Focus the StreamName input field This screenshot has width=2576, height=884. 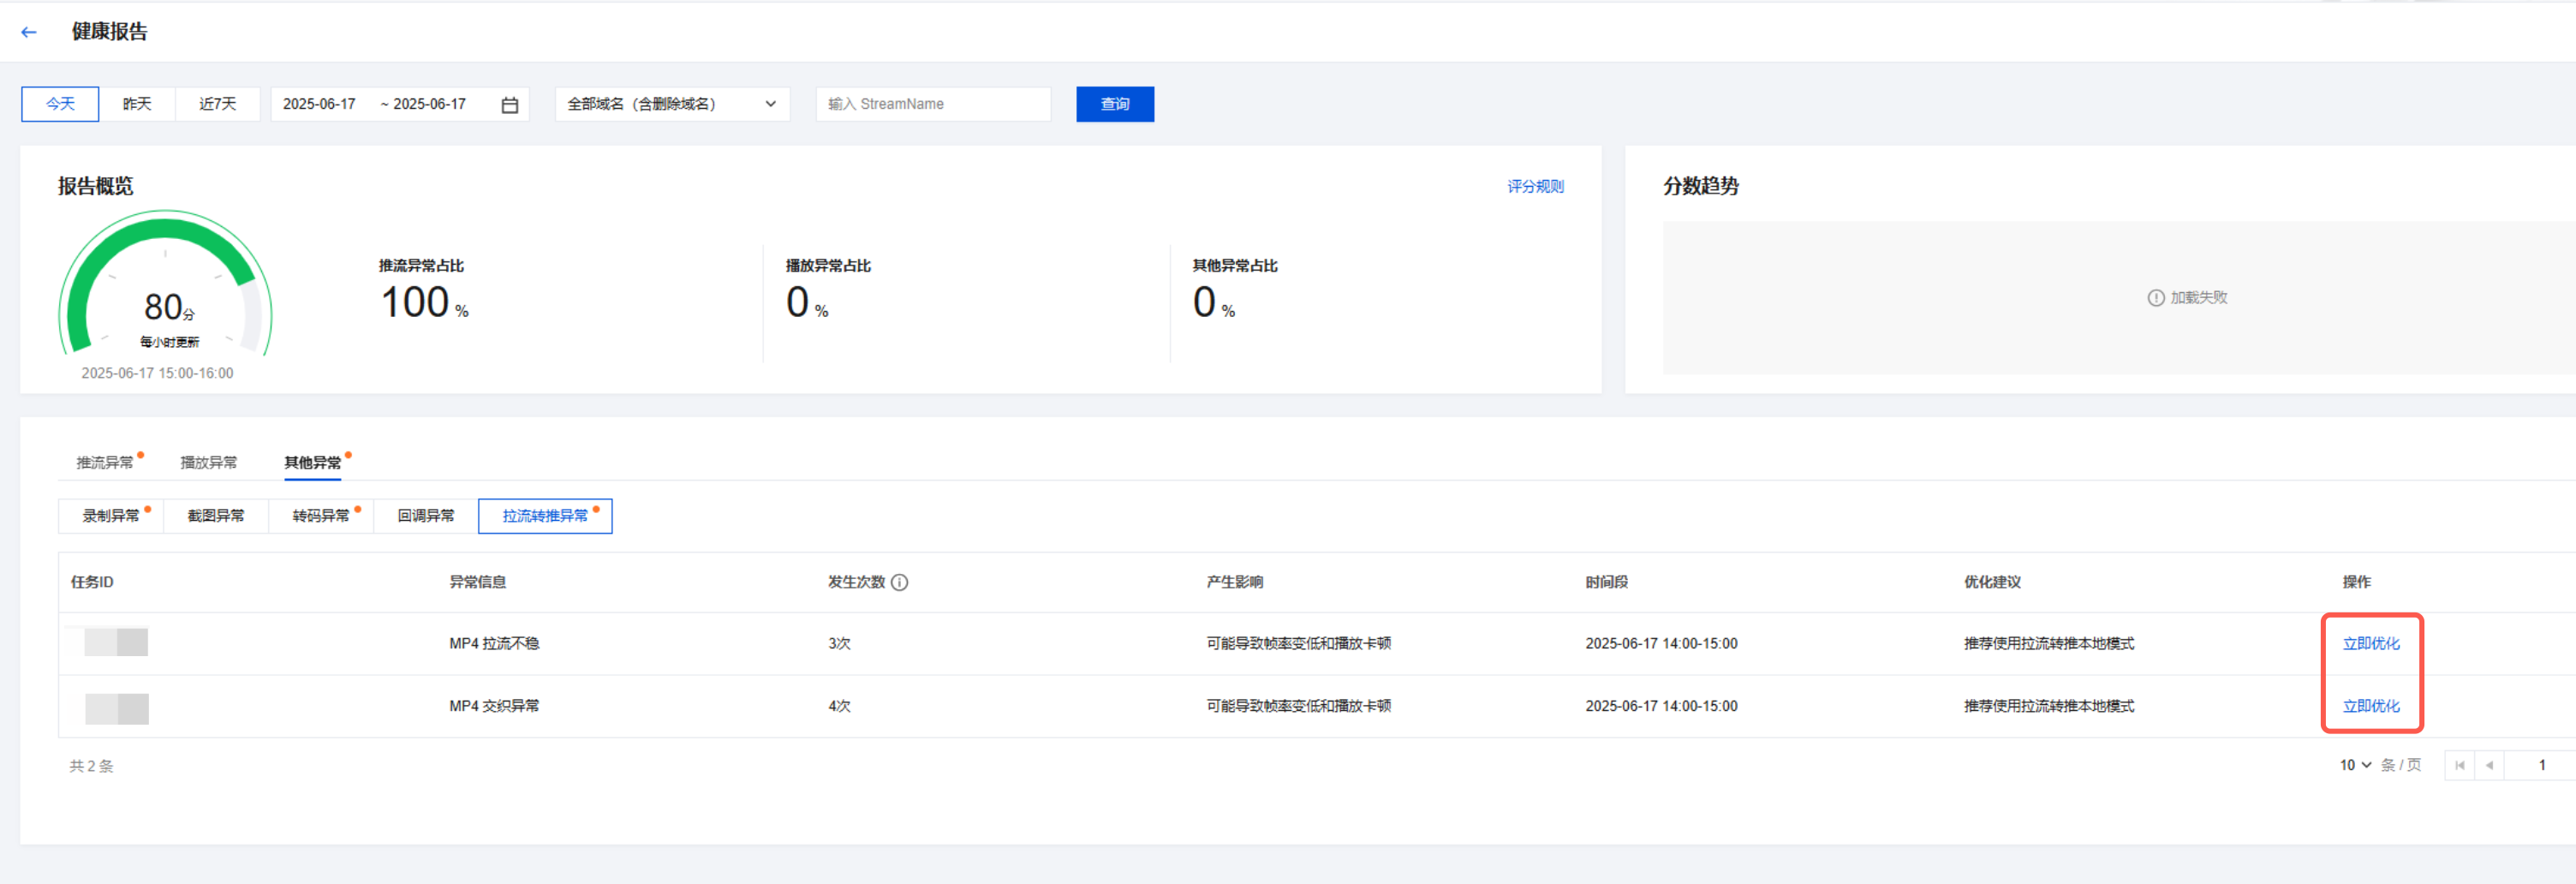click(x=932, y=104)
